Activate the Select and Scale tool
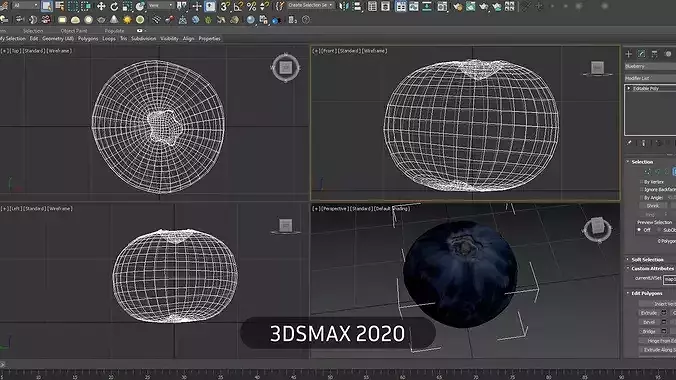 (x=127, y=6)
